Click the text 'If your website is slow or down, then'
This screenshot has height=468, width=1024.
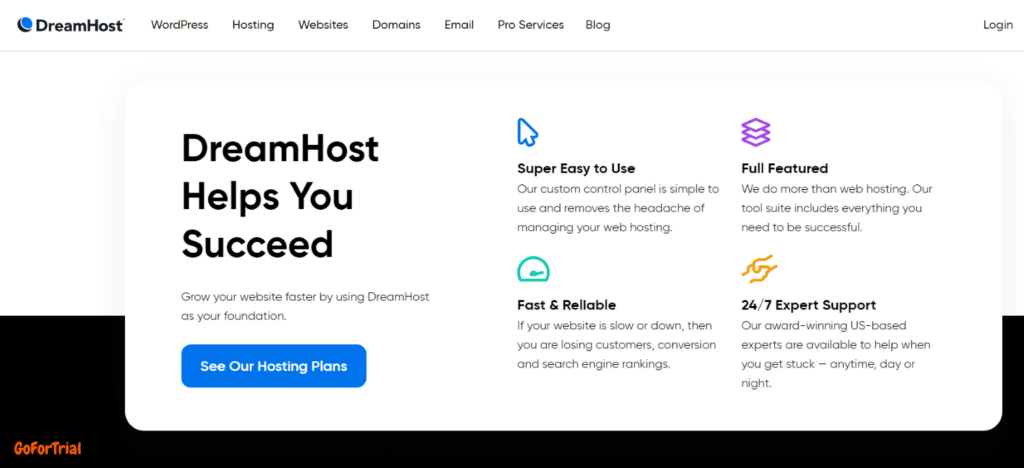615,325
